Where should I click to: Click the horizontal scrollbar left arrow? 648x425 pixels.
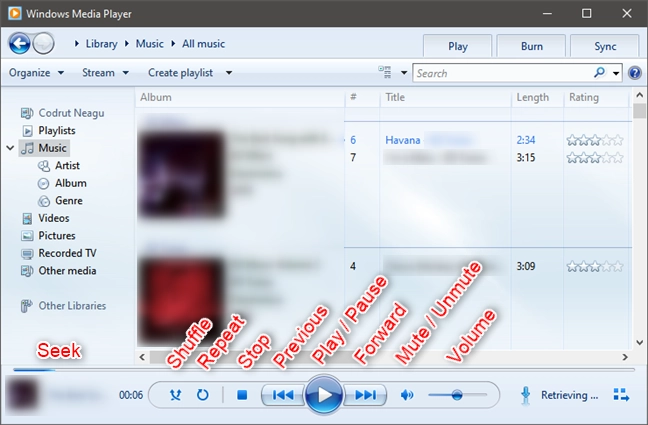(142, 357)
